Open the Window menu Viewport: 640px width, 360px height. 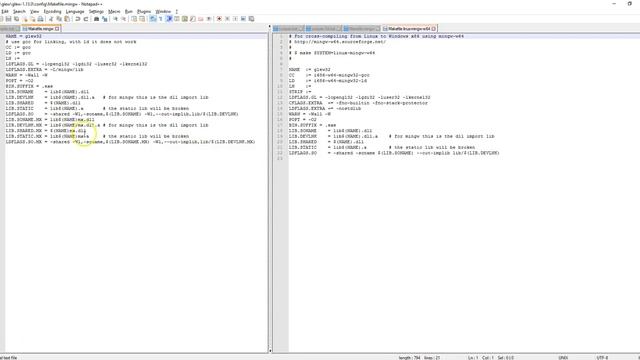coord(163,11)
